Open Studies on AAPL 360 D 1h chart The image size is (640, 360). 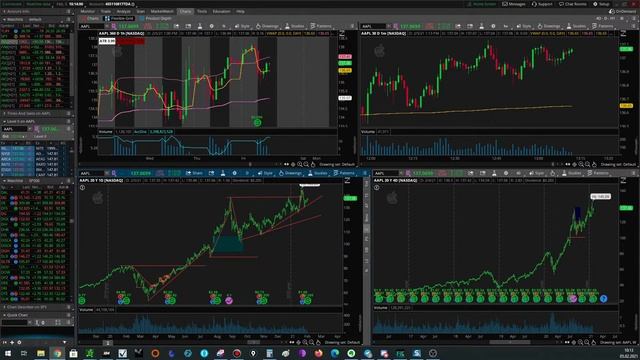pos(294,26)
